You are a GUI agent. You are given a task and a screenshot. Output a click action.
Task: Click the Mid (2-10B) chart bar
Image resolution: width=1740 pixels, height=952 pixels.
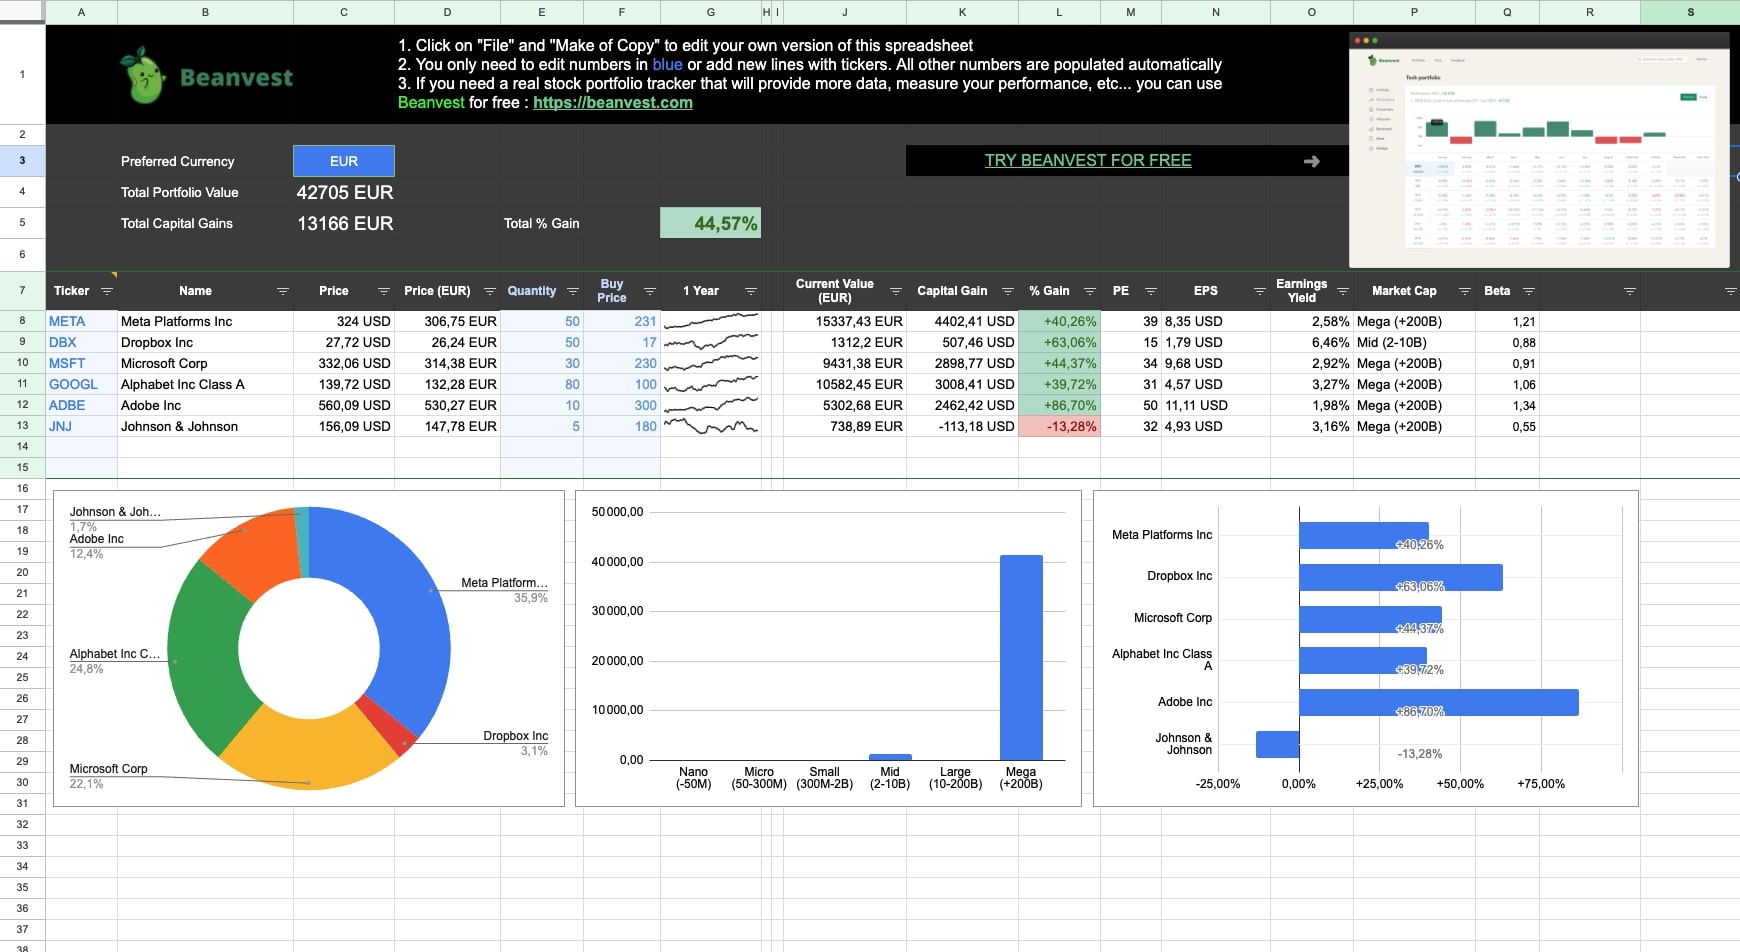pyautogui.click(x=890, y=757)
